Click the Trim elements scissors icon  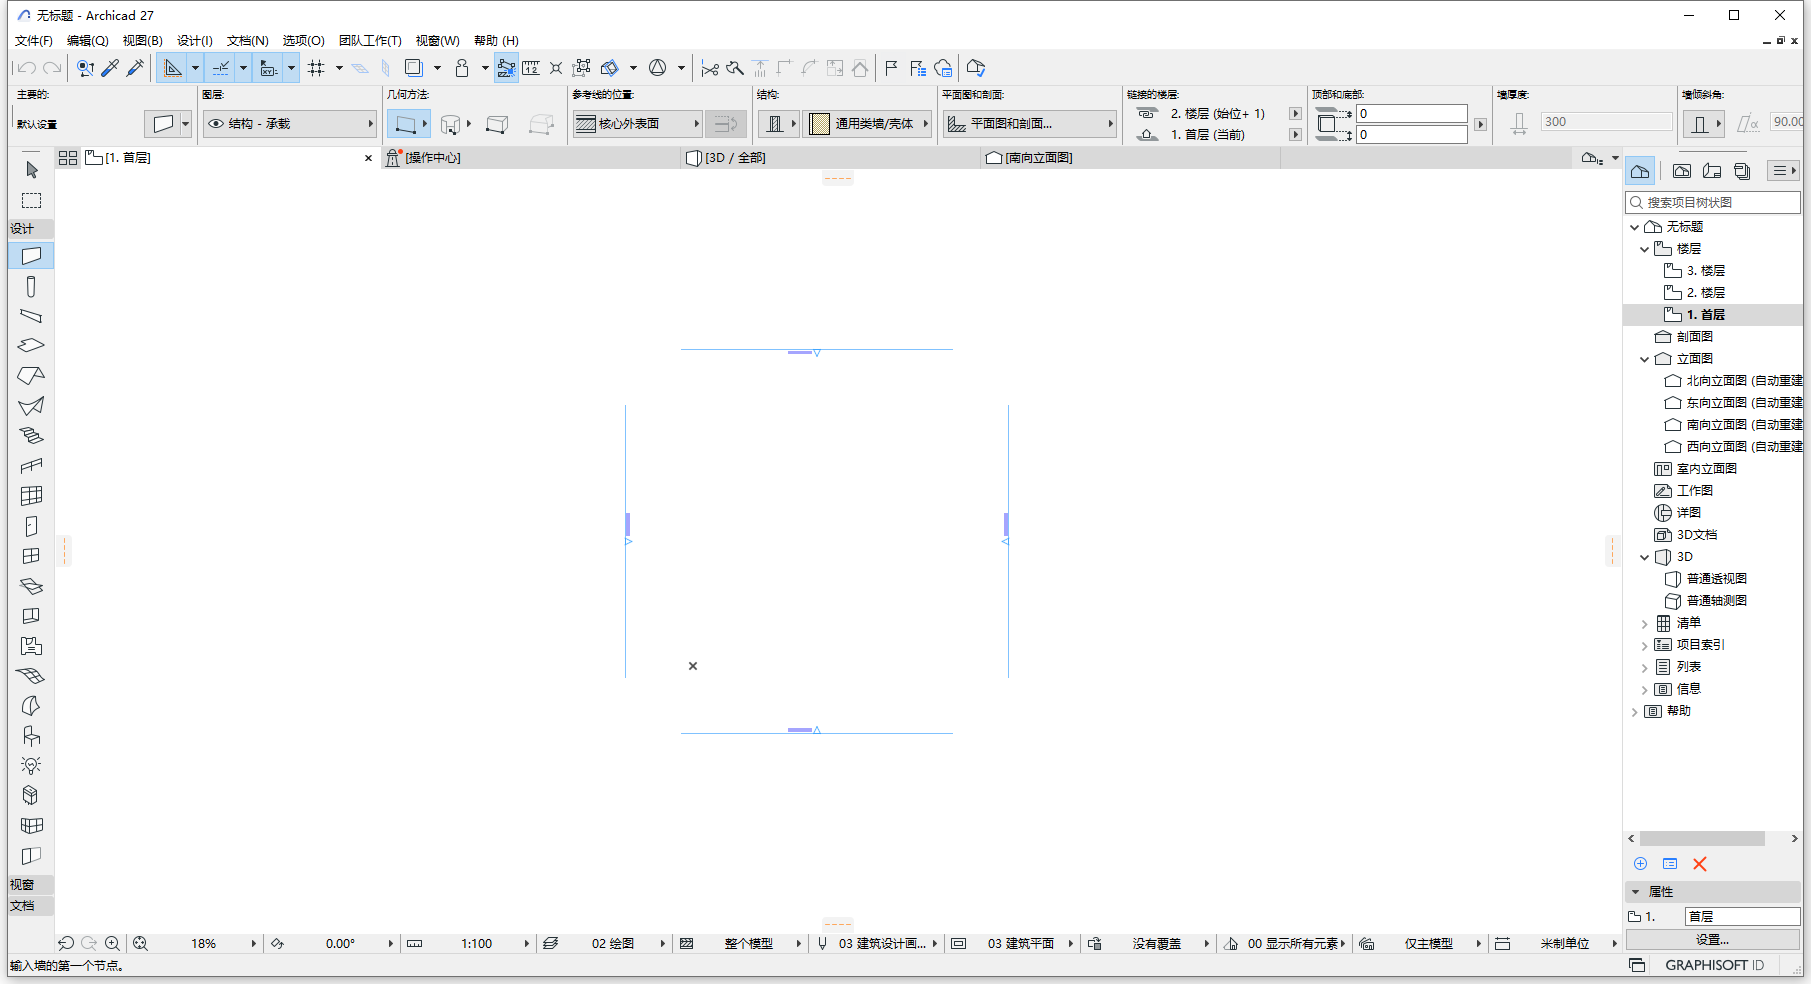pyautogui.click(x=710, y=67)
